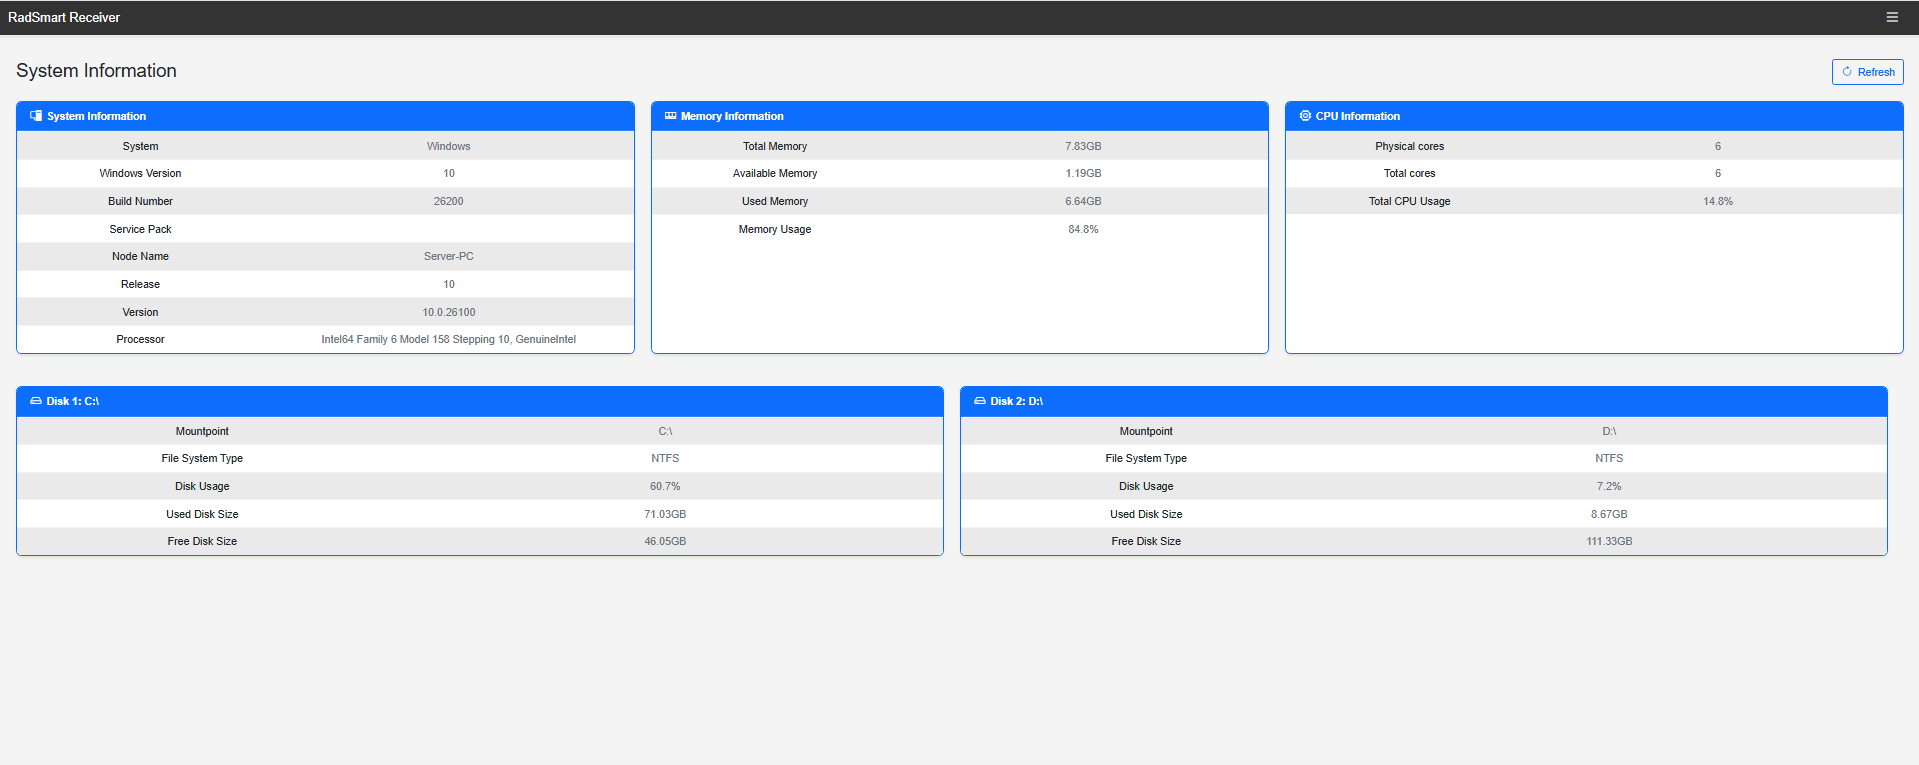The image size is (1919, 765).
Task: Select the Used Disk Size value 71.03GB
Action: point(665,514)
